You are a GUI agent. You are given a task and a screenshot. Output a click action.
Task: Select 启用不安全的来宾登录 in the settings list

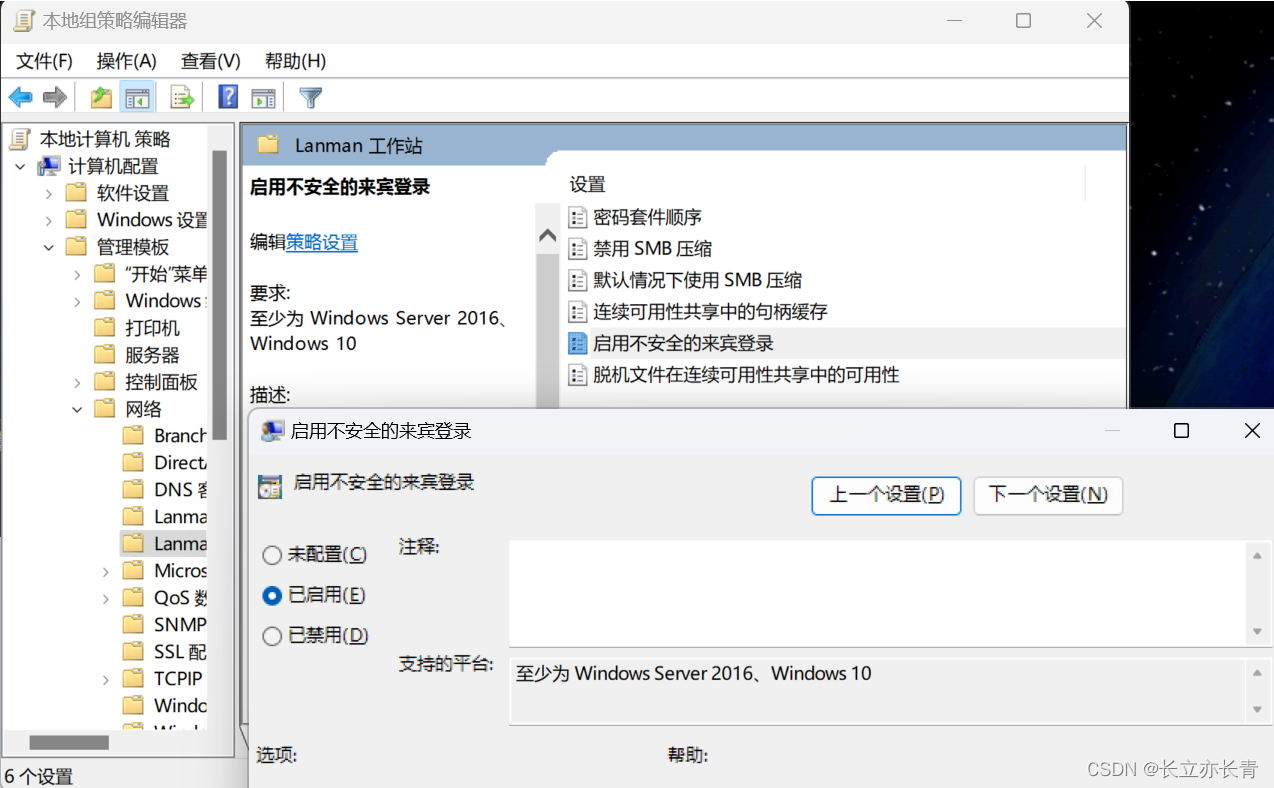pos(683,343)
